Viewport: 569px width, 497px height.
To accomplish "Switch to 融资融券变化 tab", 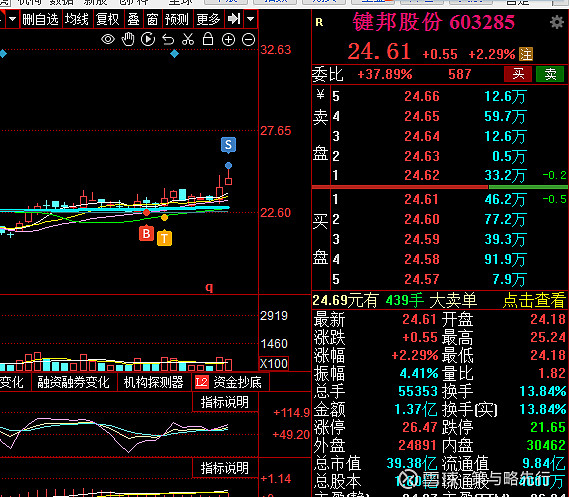I will click(74, 382).
